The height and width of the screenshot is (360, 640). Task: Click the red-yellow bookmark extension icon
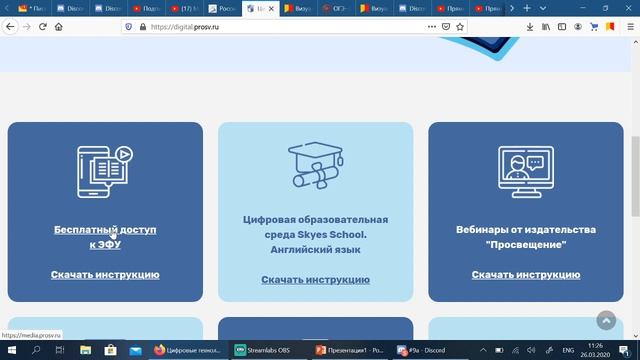click(610, 27)
